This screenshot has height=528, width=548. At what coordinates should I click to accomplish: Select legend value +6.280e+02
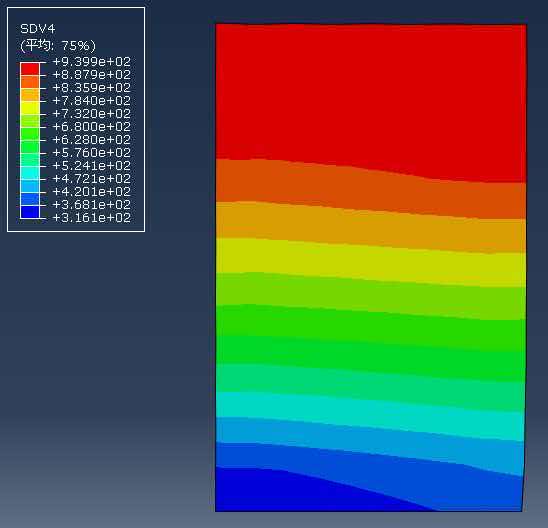92,139
